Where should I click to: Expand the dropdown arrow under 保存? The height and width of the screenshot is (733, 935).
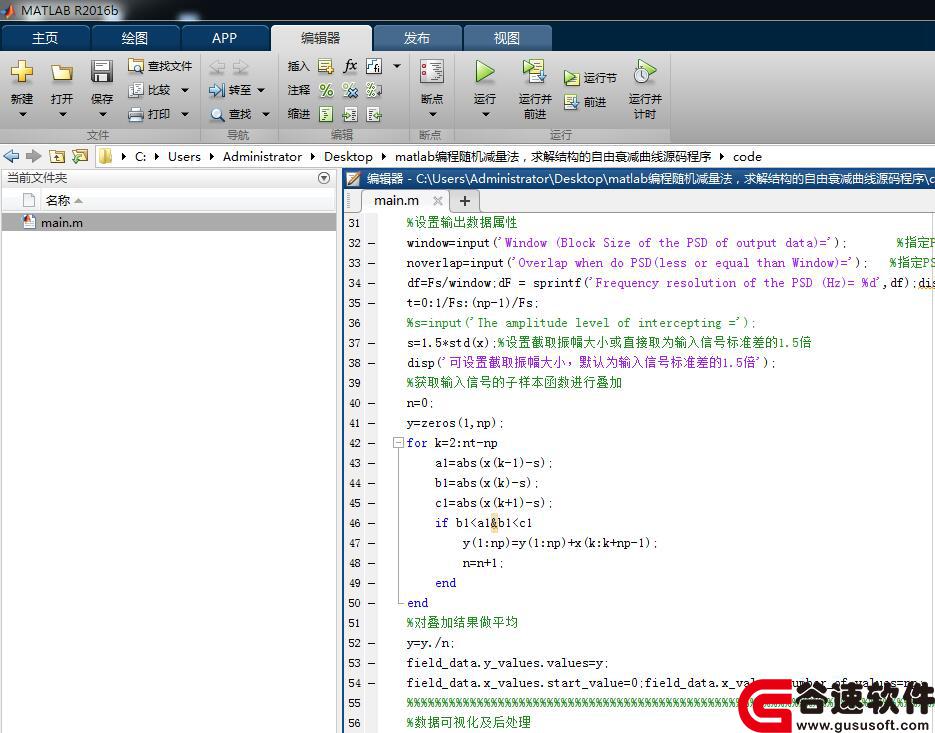click(102, 115)
